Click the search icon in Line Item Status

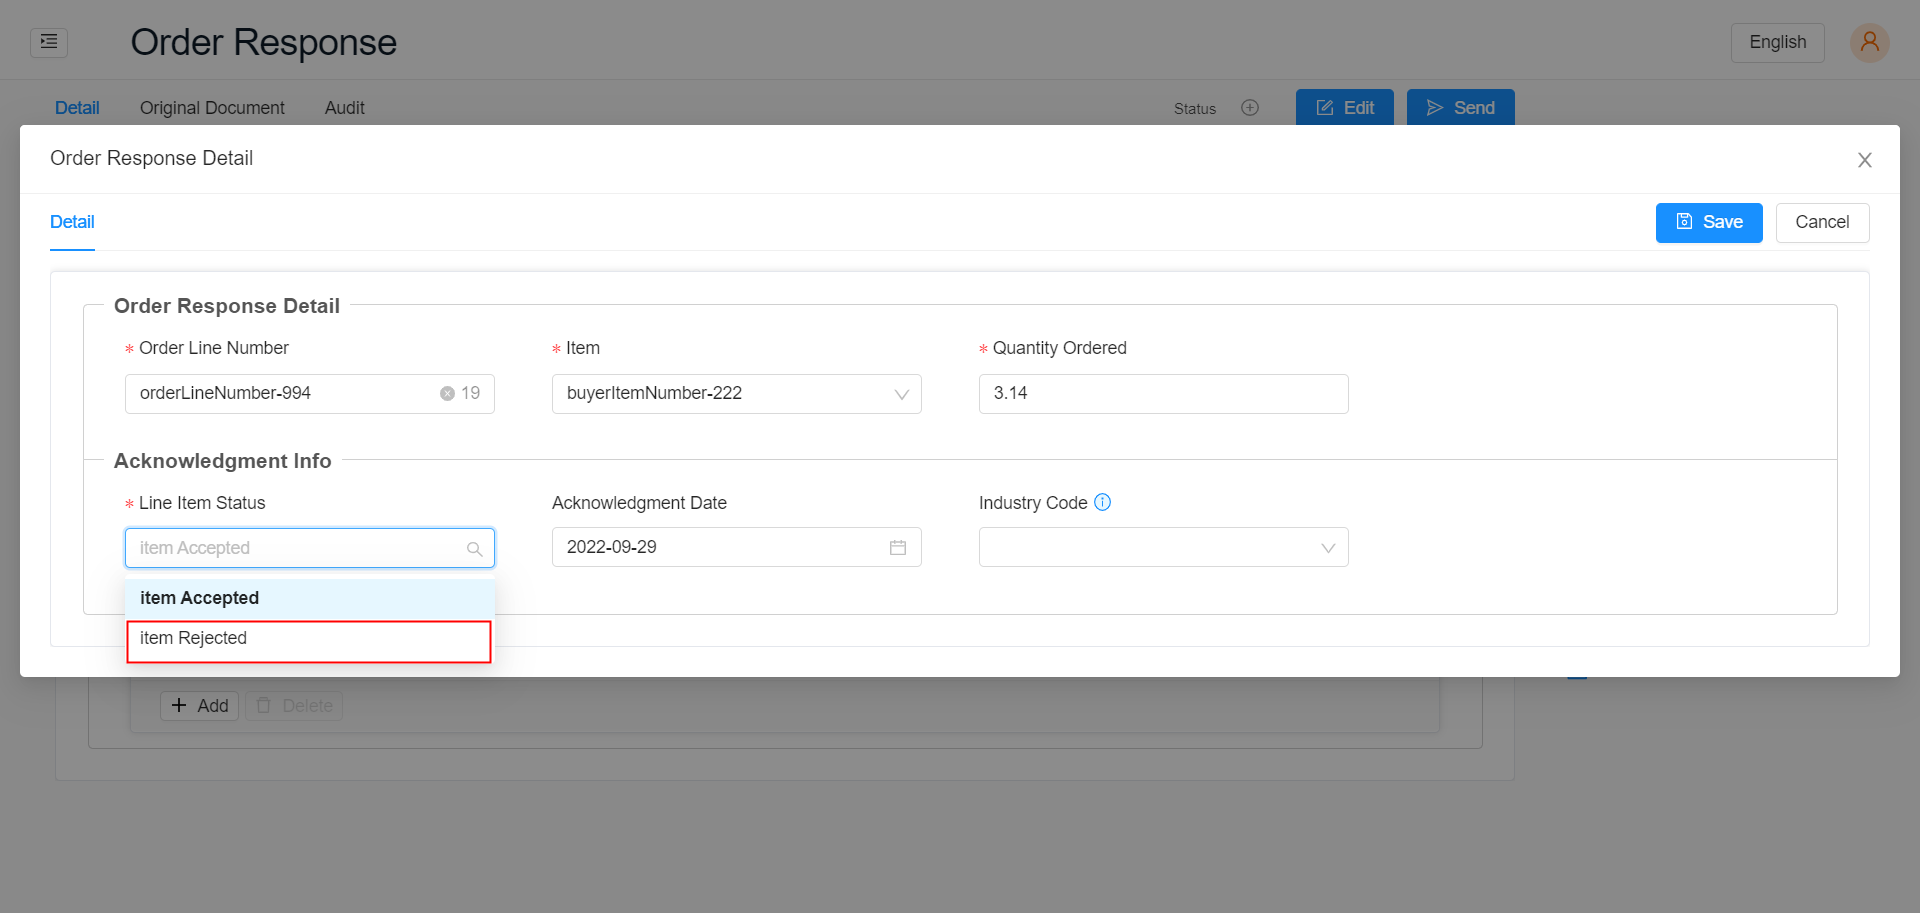[x=474, y=548]
